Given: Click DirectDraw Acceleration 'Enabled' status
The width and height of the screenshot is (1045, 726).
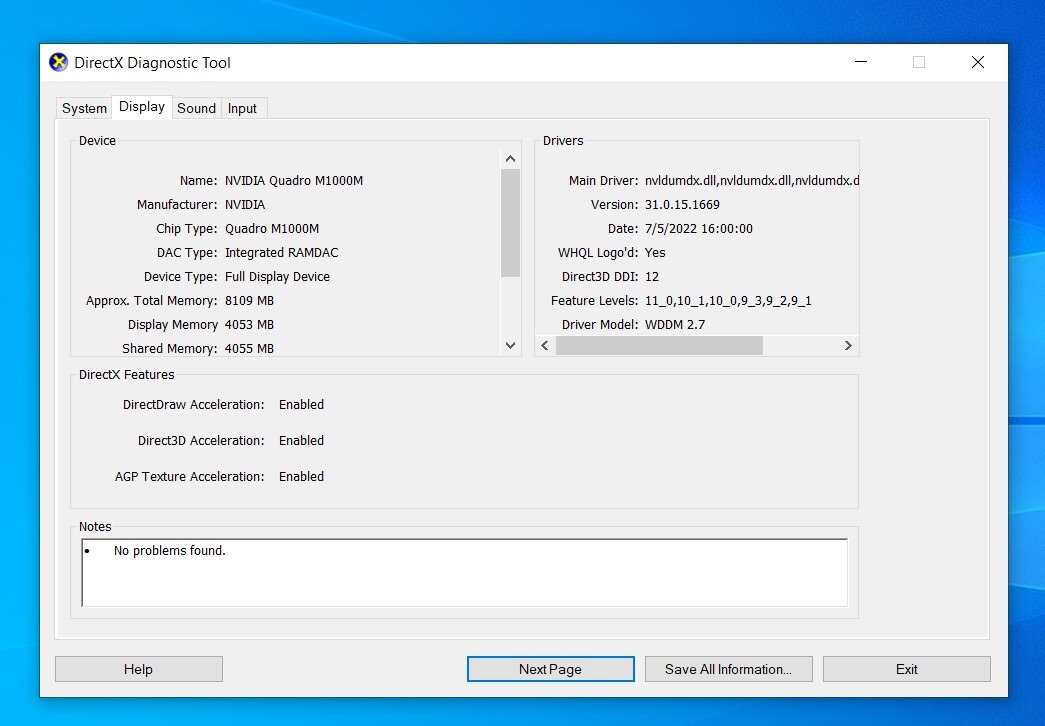Looking at the screenshot, I should point(301,405).
